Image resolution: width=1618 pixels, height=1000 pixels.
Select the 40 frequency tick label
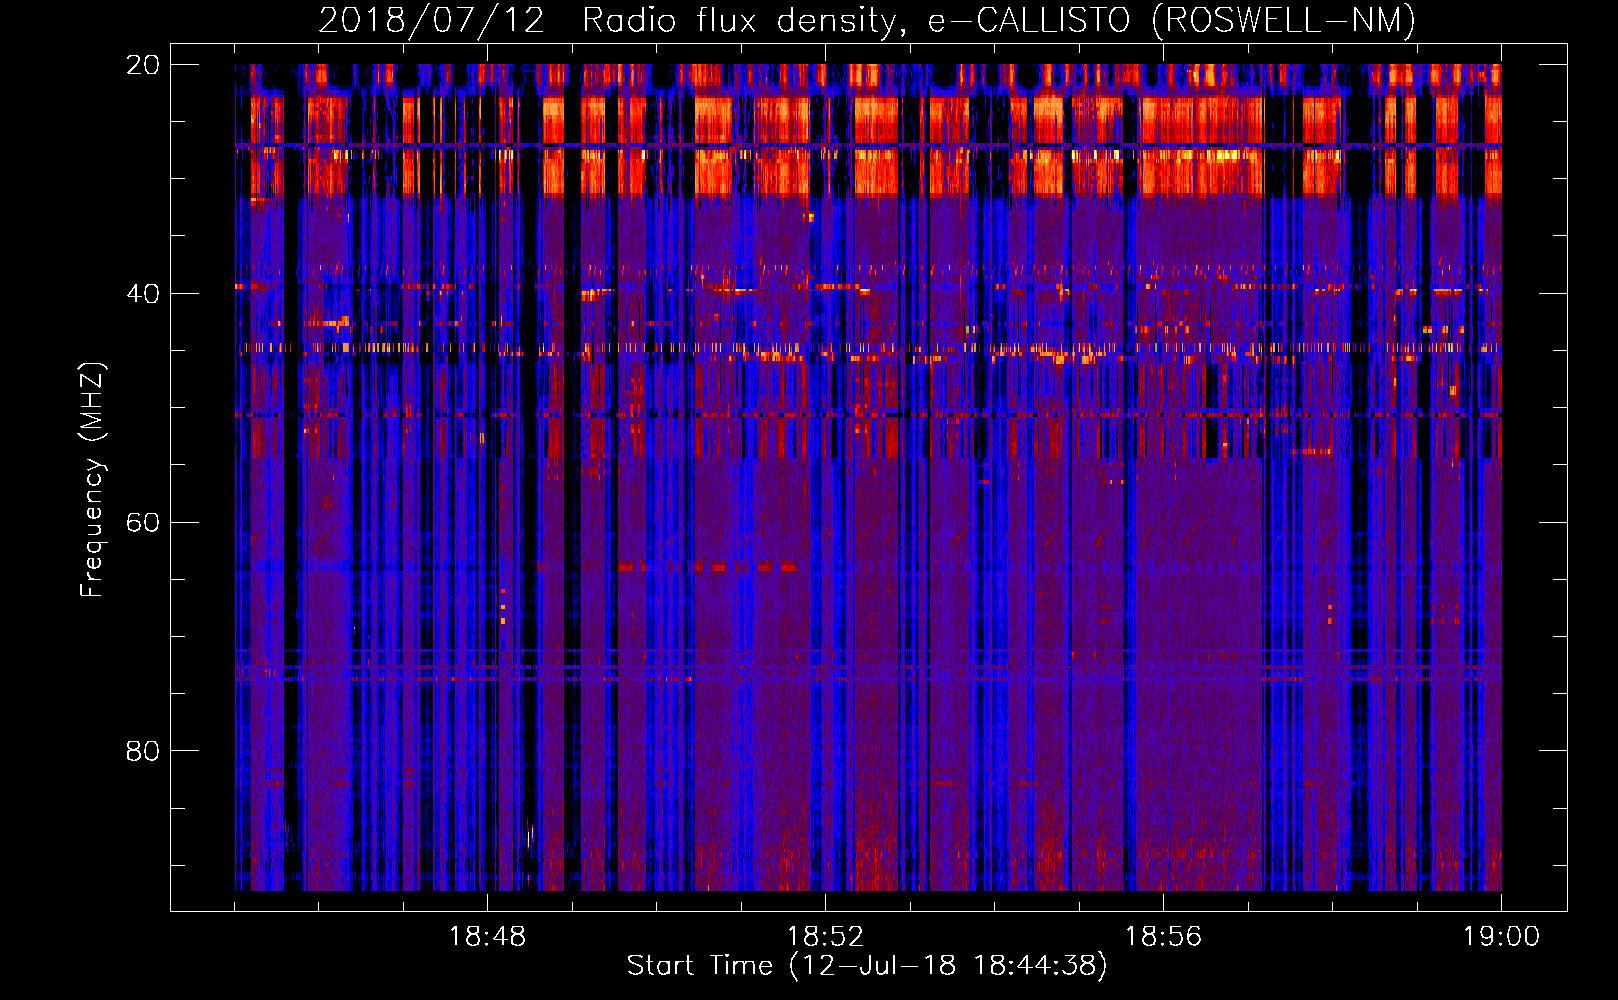click(x=142, y=294)
